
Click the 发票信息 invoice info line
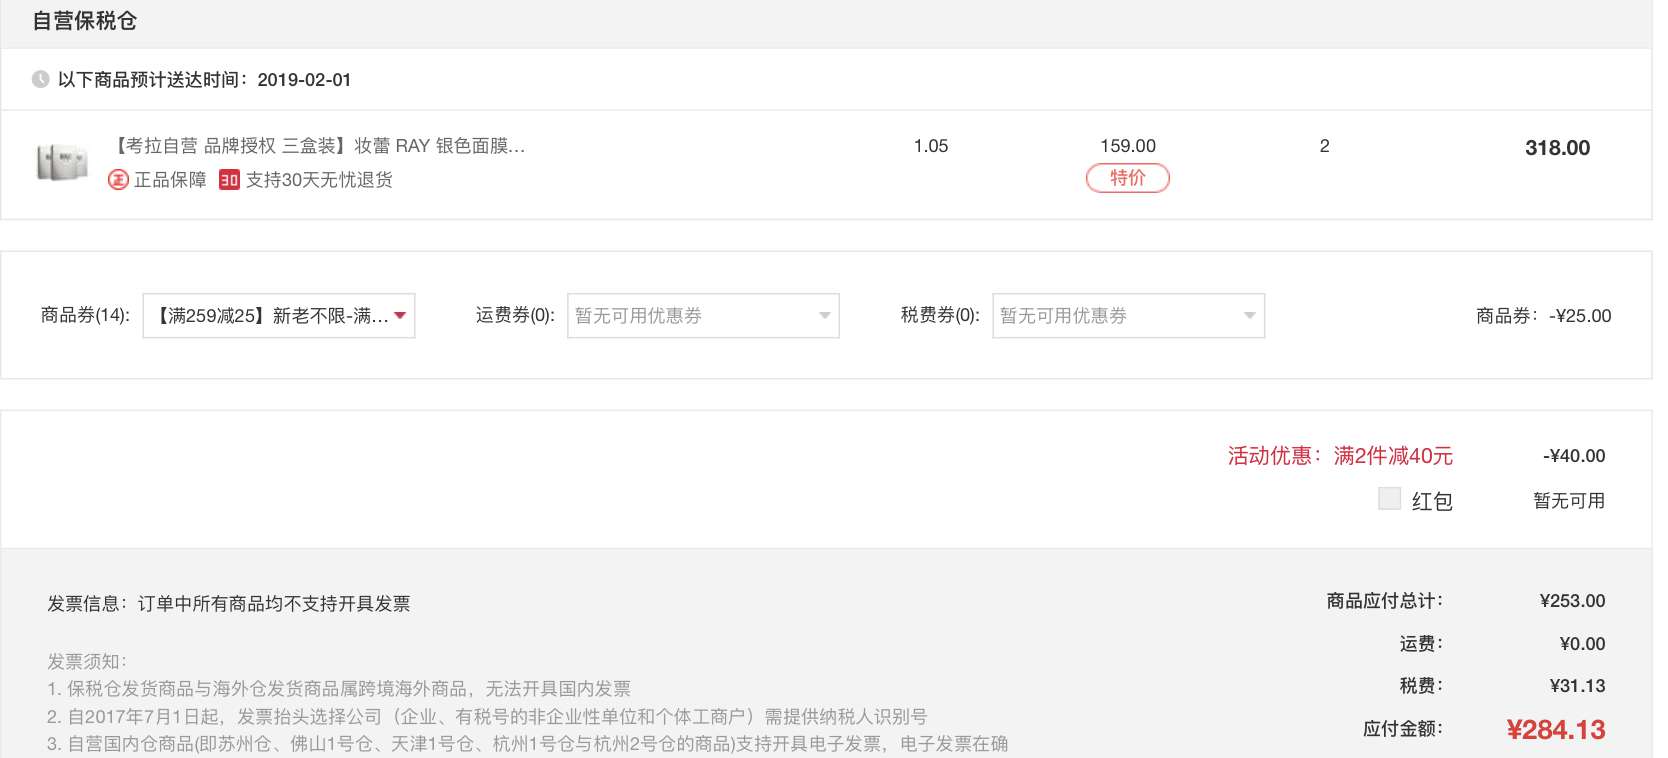229,604
